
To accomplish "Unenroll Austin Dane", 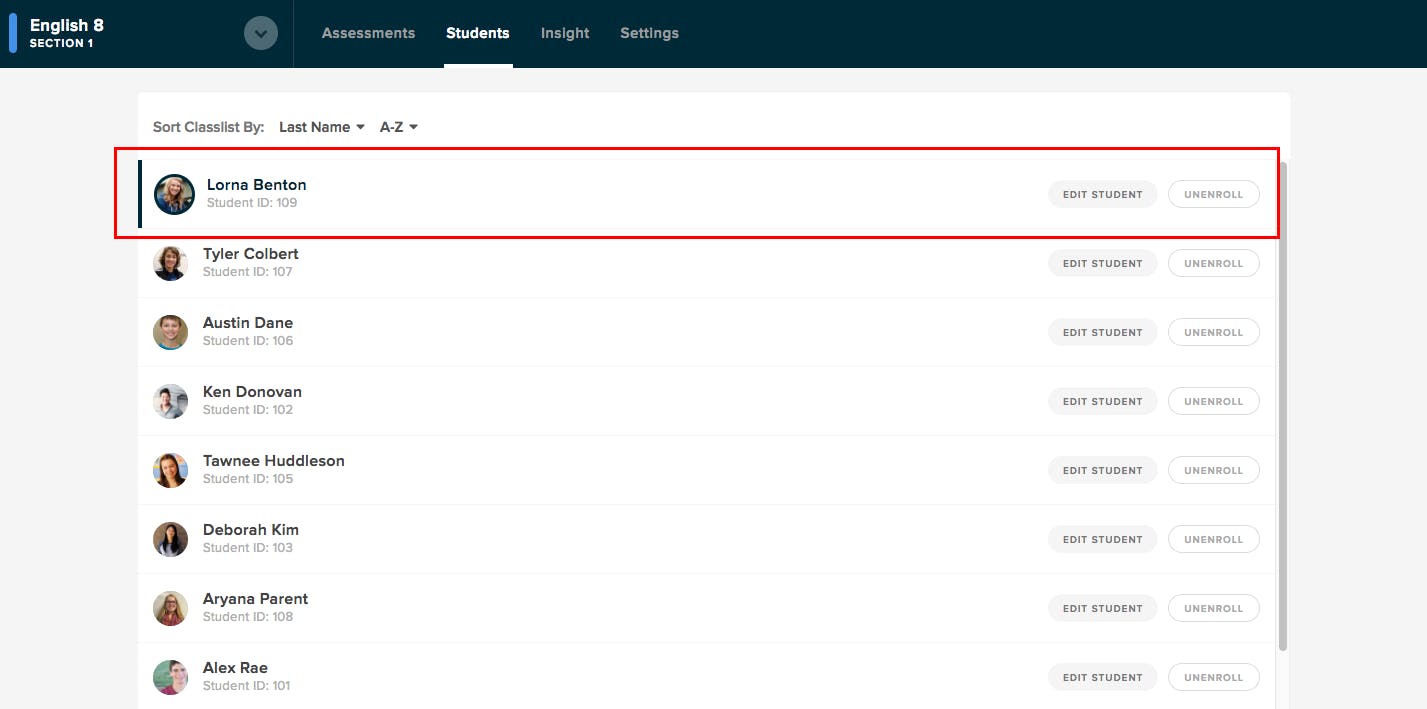I will 1213,332.
